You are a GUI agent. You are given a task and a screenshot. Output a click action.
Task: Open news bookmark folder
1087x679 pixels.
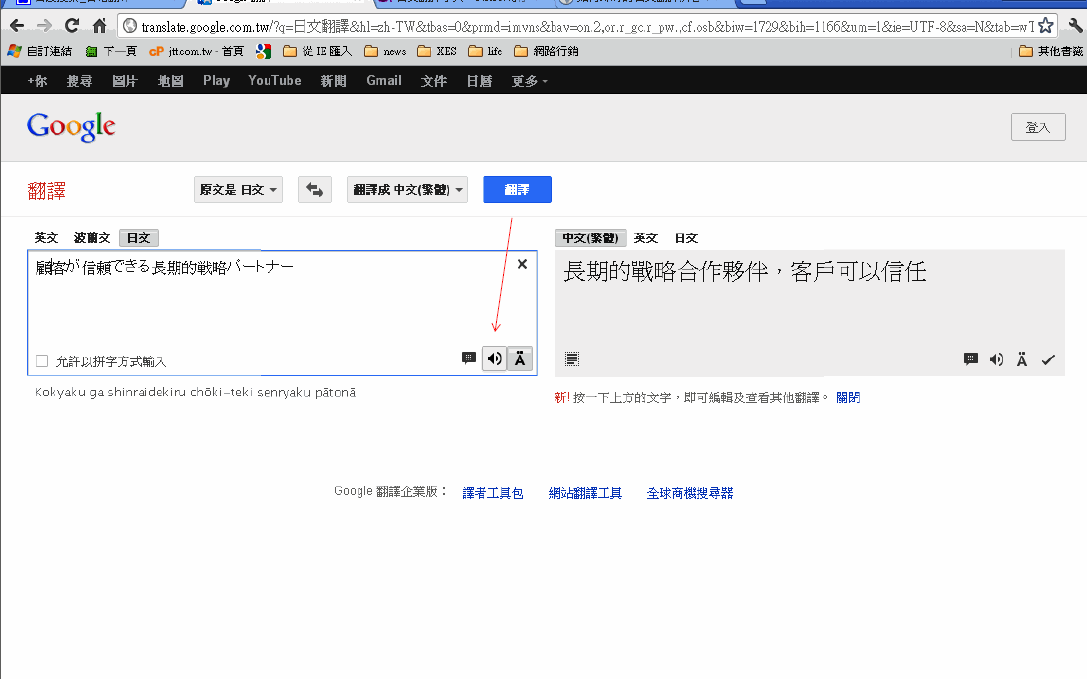[385, 51]
